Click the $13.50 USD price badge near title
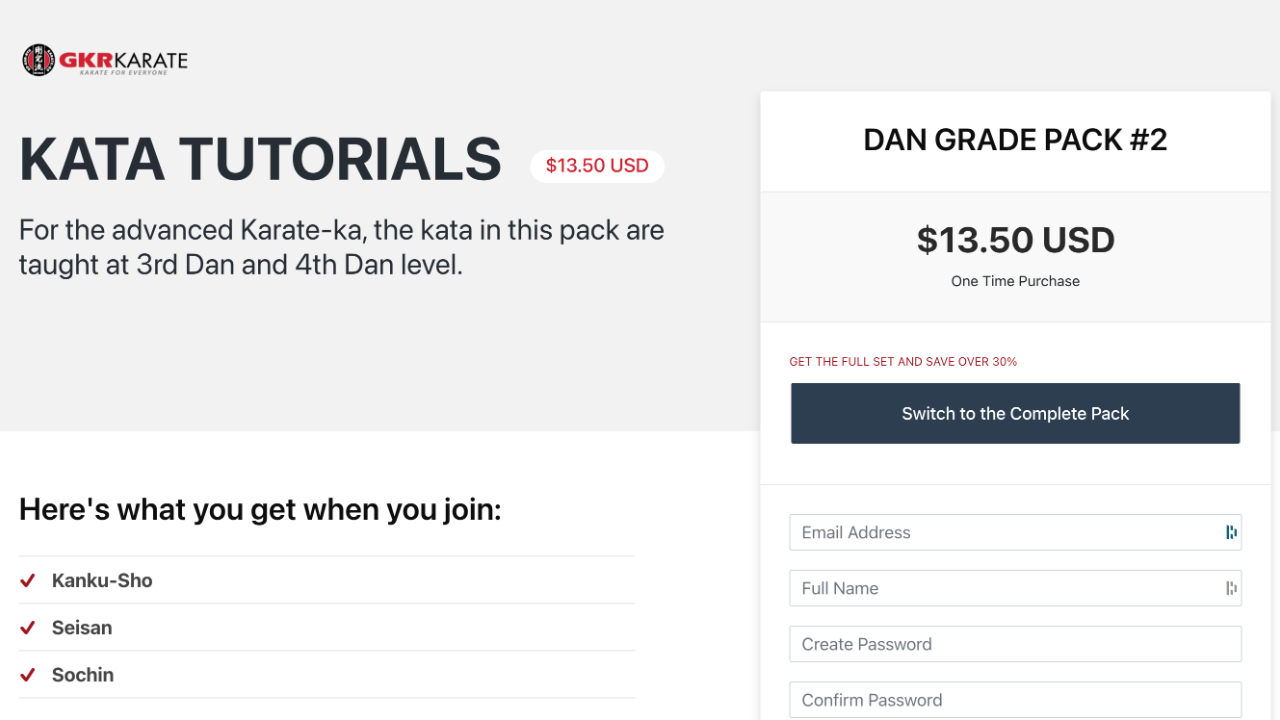The image size is (1280, 720). (x=597, y=166)
